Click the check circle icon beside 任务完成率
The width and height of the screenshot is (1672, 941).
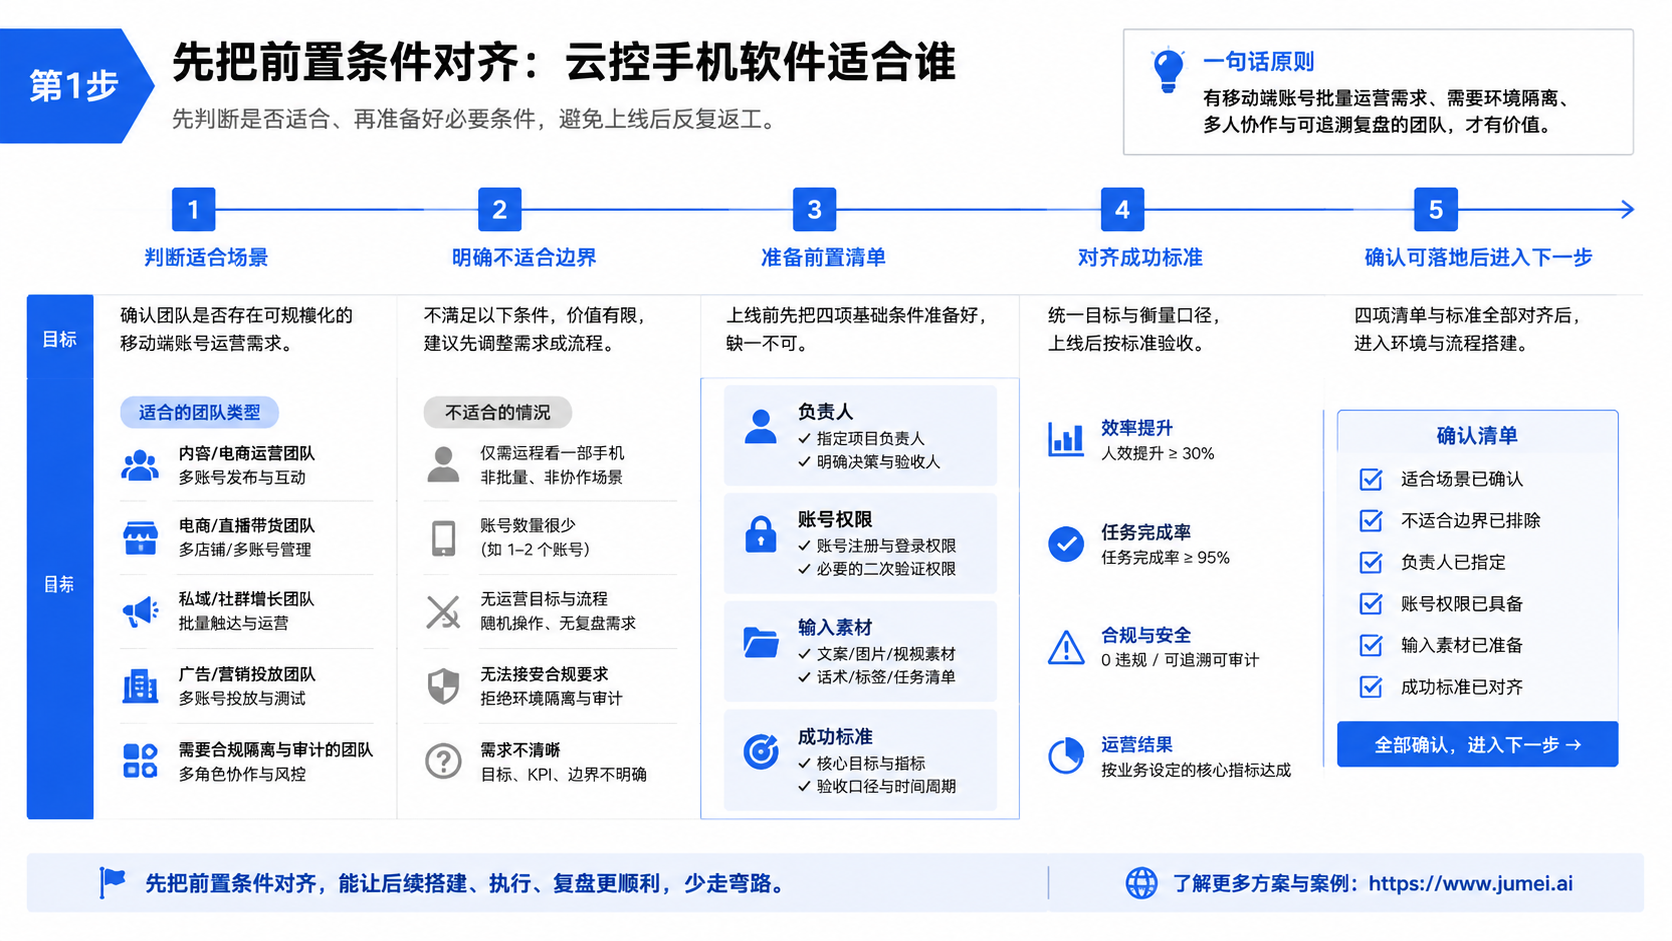click(x=1066, y=544)
